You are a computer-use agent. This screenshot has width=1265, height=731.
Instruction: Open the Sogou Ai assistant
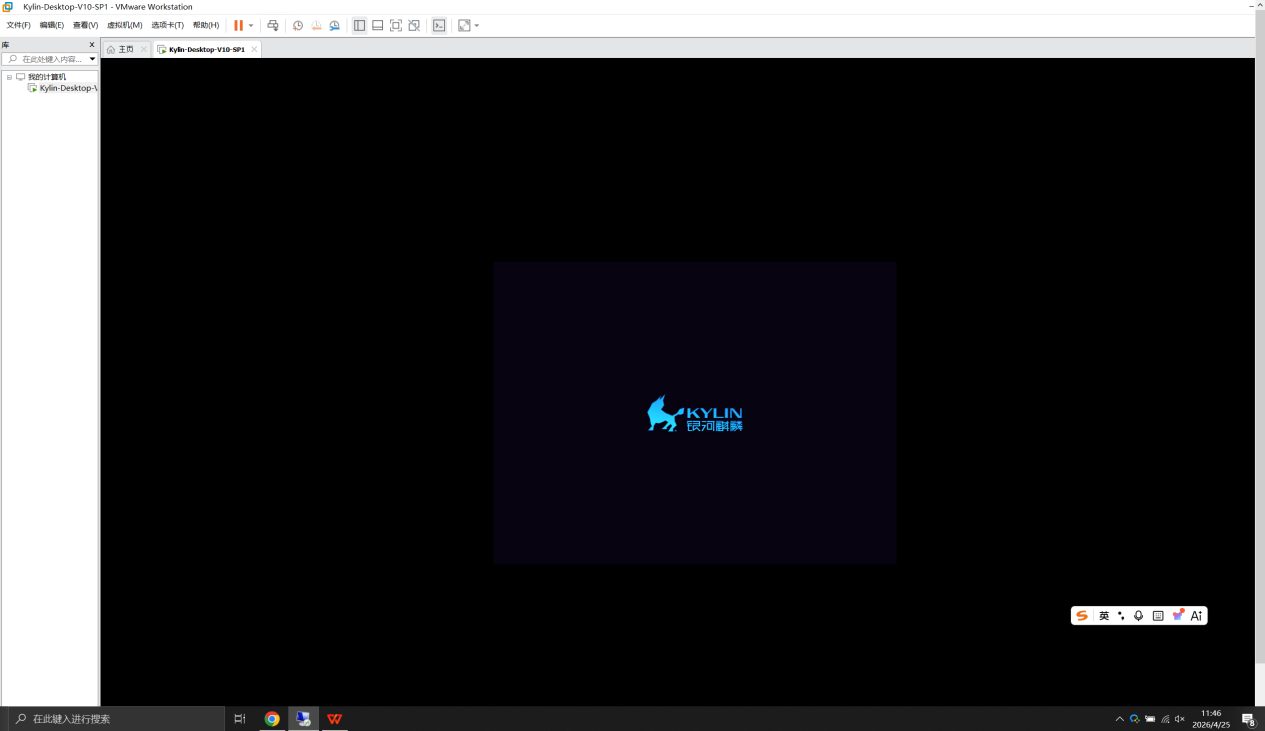1196,616
